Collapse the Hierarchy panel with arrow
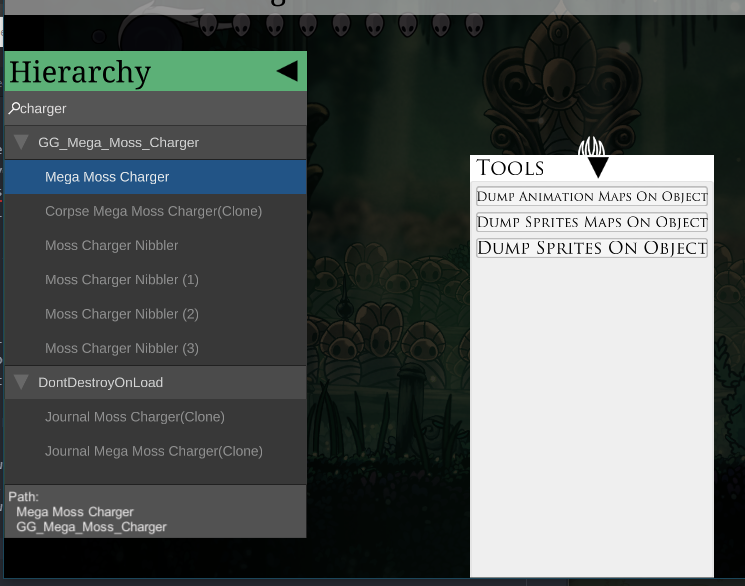Image resolution: width=745 pixels, height=586 pixels. pos(287,71)
